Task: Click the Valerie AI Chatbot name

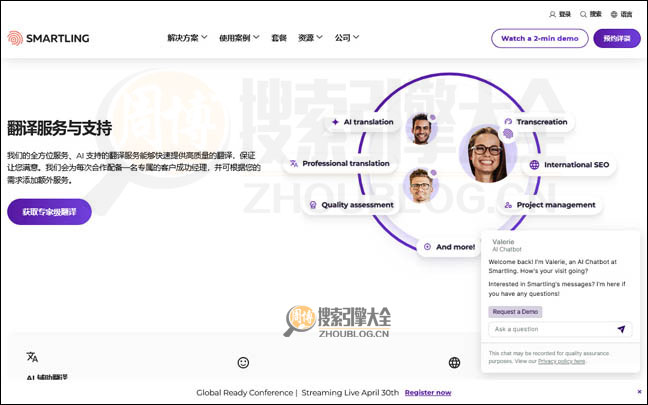Action: pyautogui.click(x=507, y=245)
